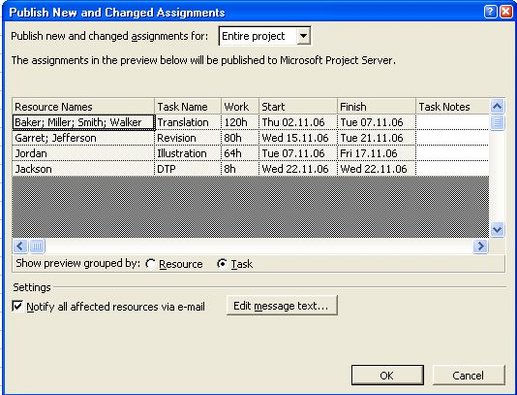Select the 'Jackson' resource cell

83,169
